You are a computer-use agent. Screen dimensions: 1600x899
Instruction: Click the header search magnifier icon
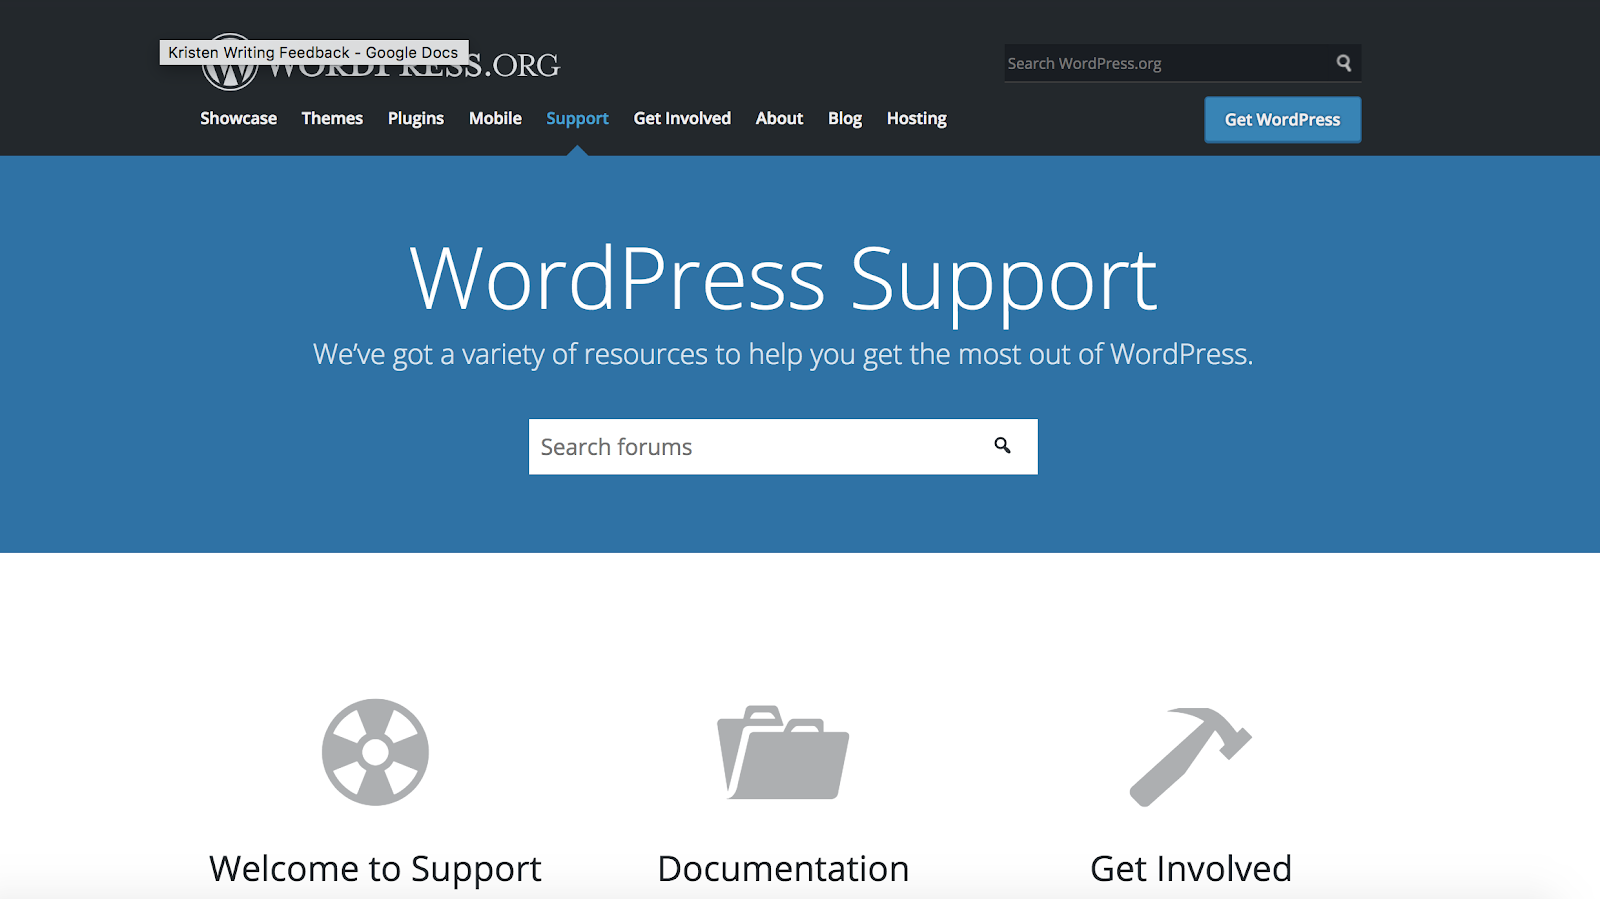point(1344,63)
